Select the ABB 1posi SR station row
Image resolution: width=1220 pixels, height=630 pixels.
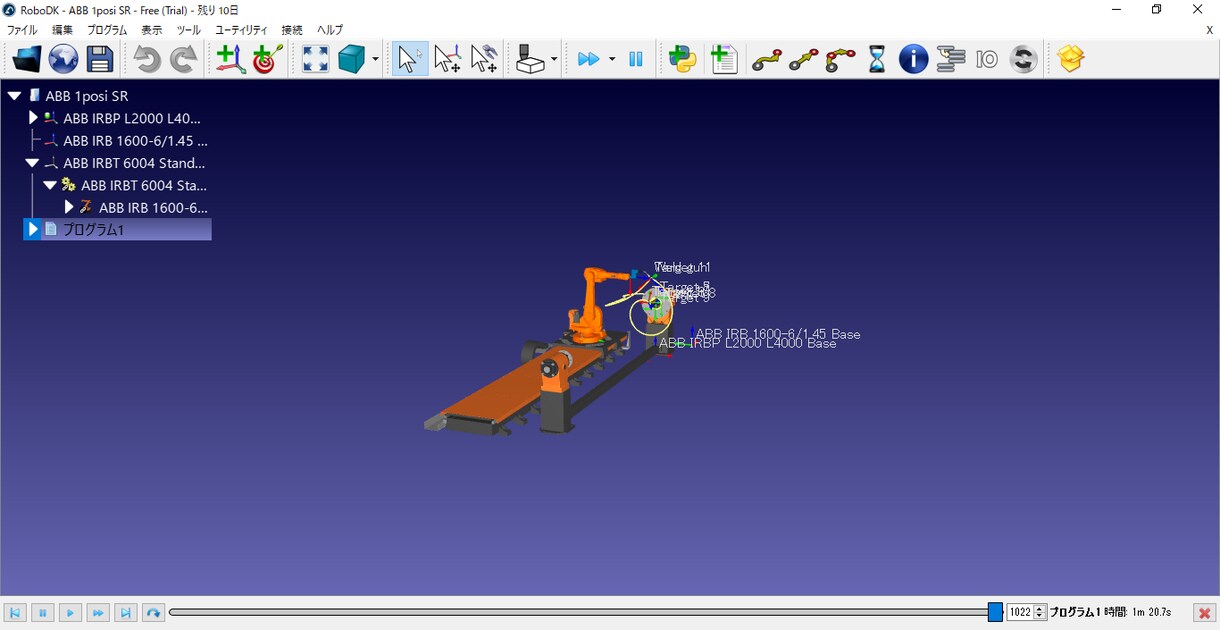click(x=87, y=96)
